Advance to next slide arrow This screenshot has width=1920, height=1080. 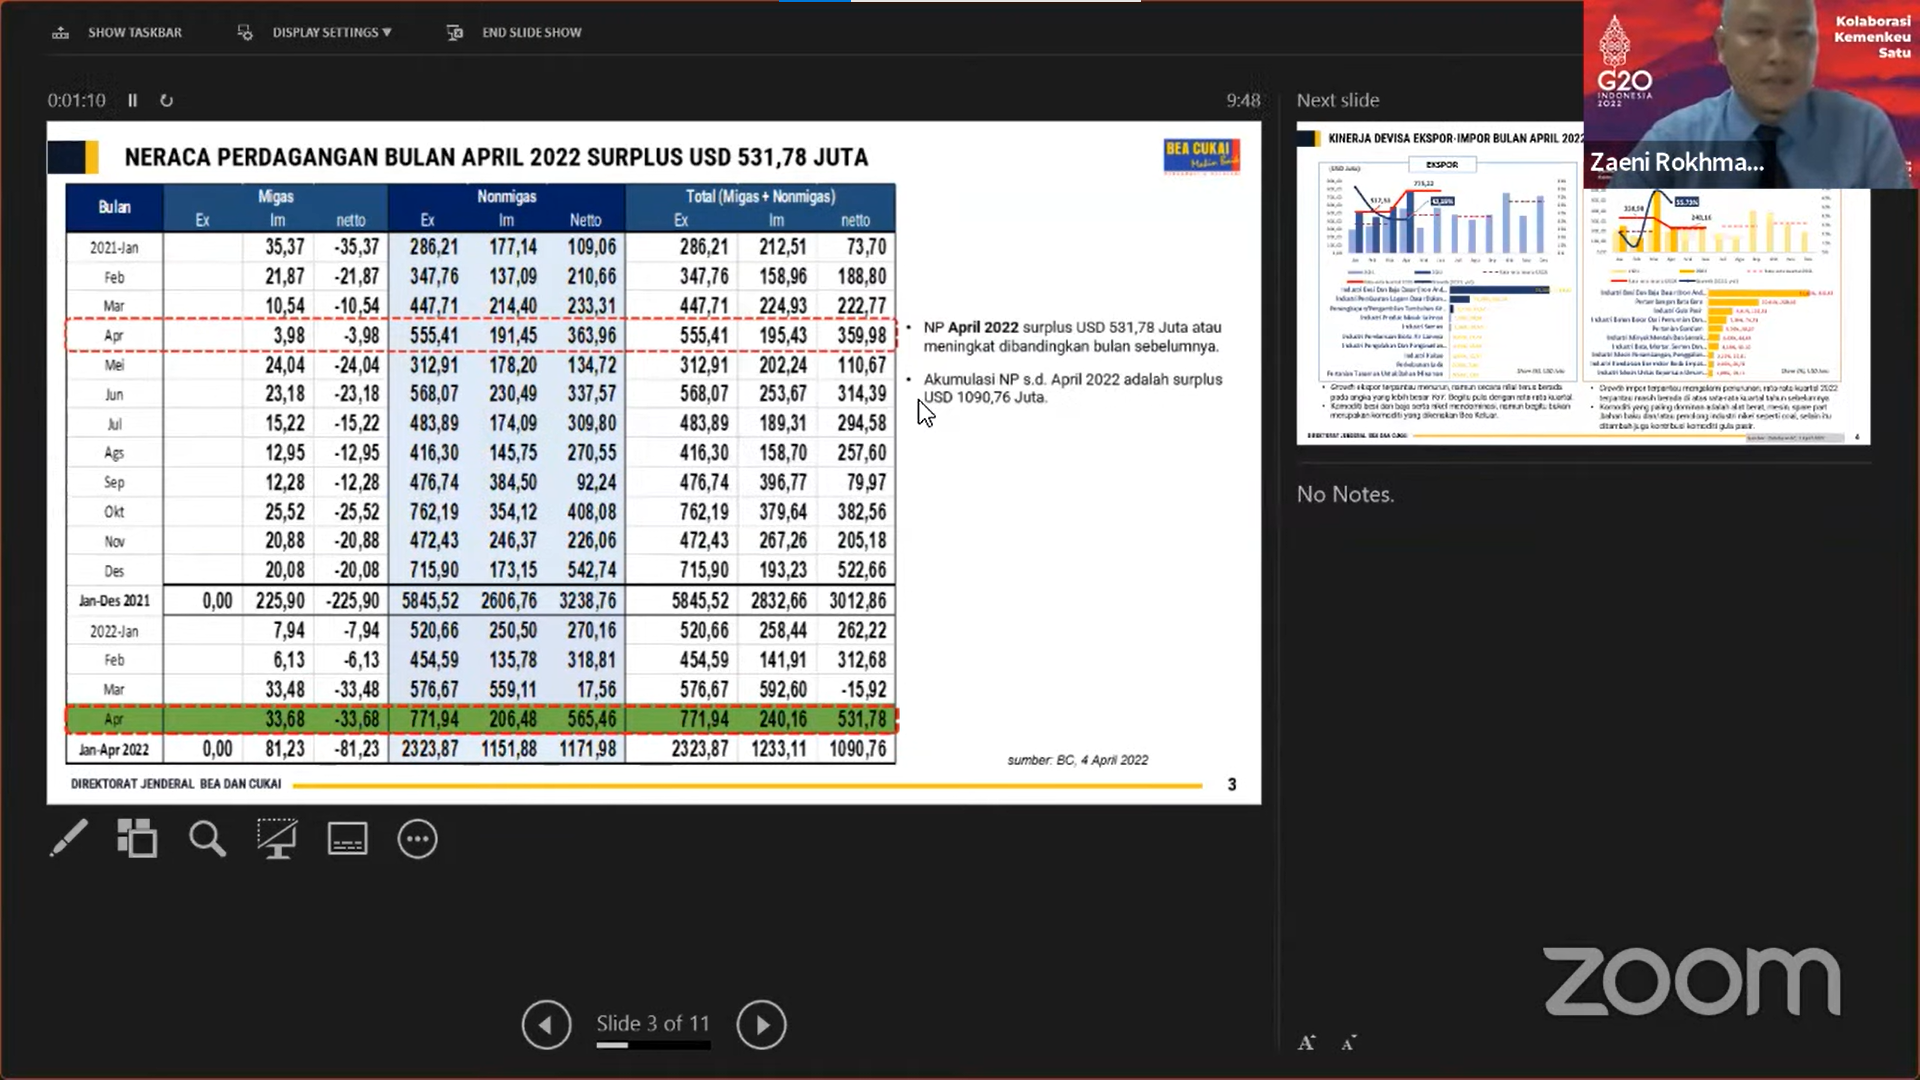pos(761,1025)
